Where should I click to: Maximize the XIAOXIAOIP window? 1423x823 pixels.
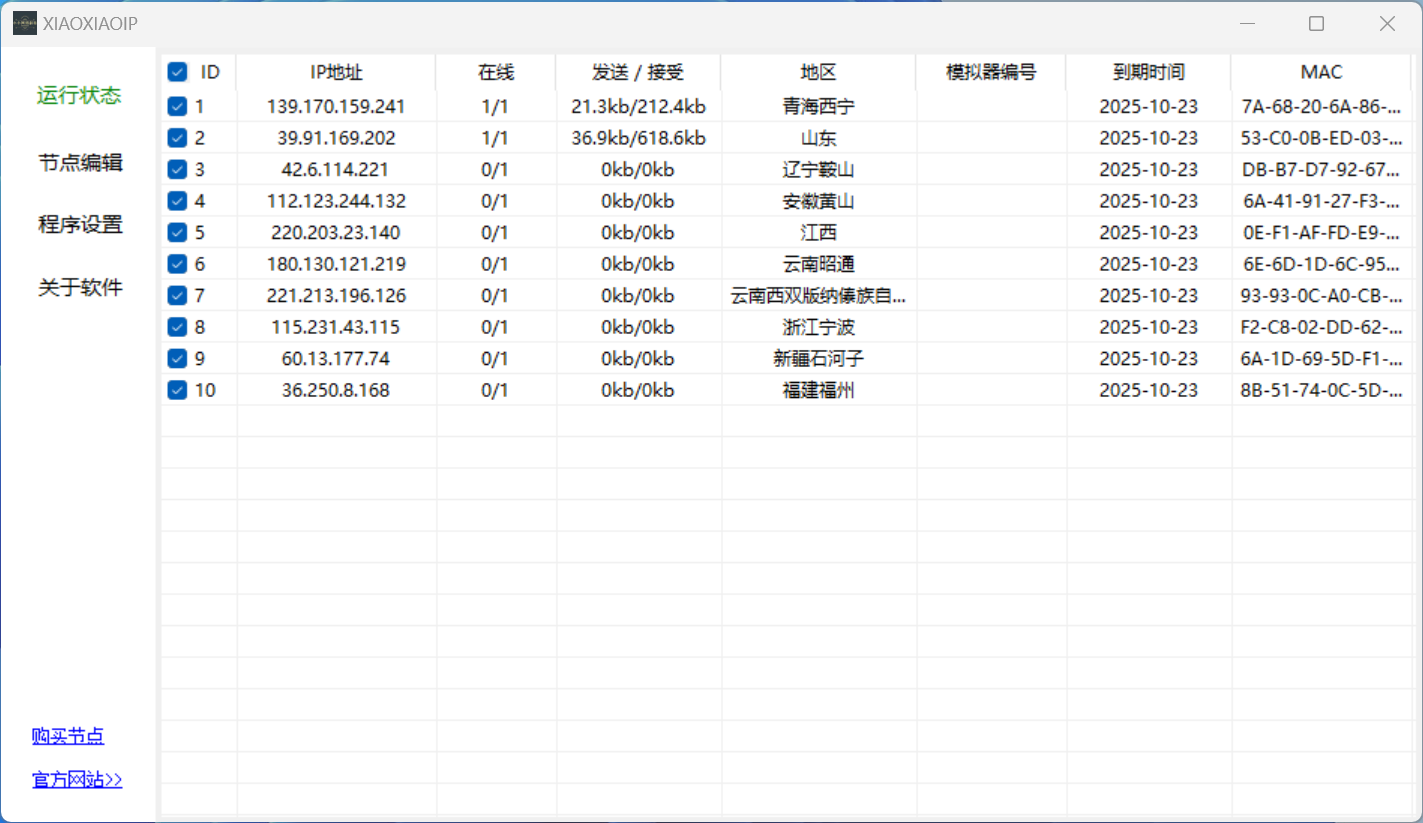click(1316, 24)
